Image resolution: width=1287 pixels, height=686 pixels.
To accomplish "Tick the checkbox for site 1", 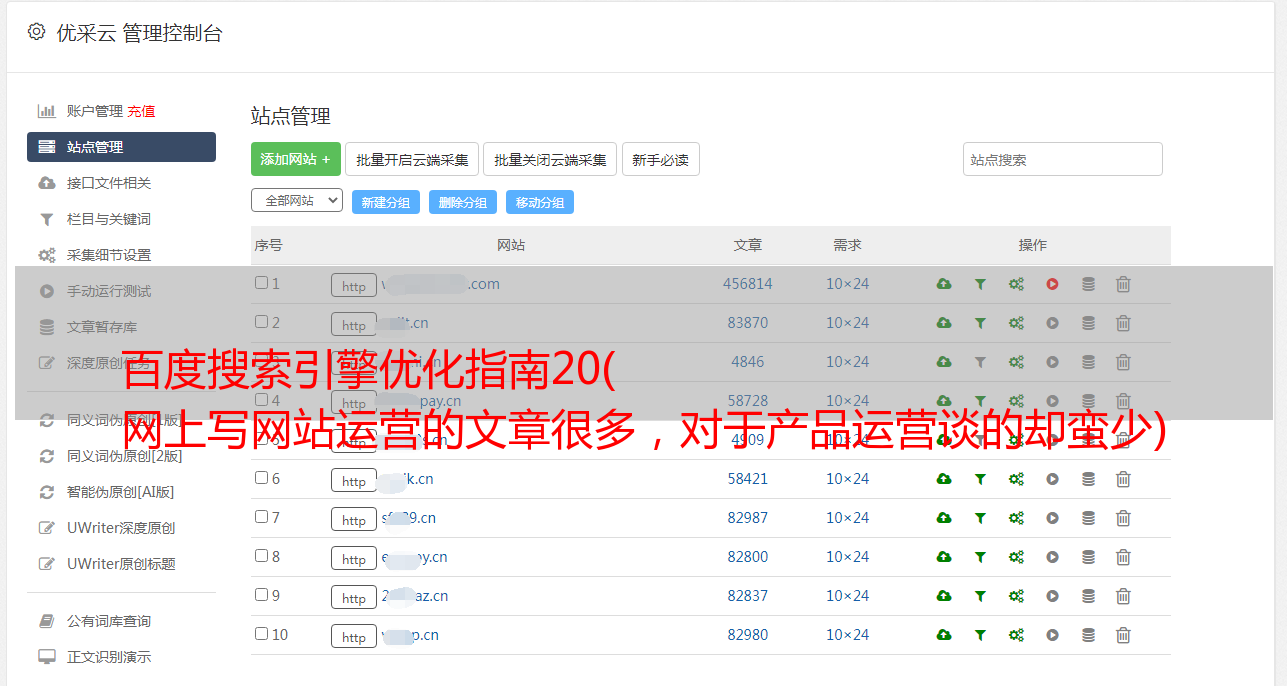I will pos(261,283).
